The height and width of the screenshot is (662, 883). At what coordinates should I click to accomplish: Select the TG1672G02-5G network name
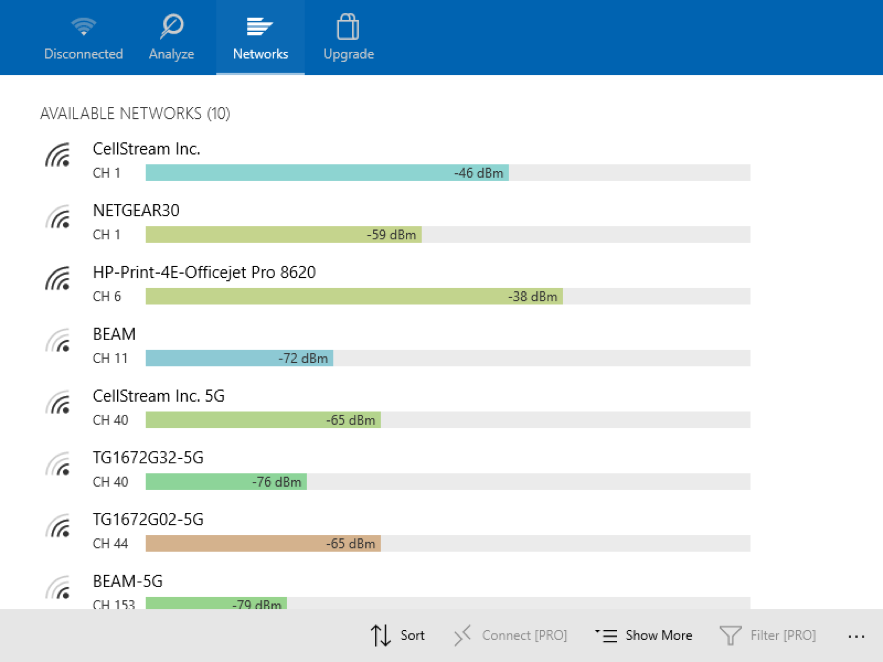tap(148, 520)
